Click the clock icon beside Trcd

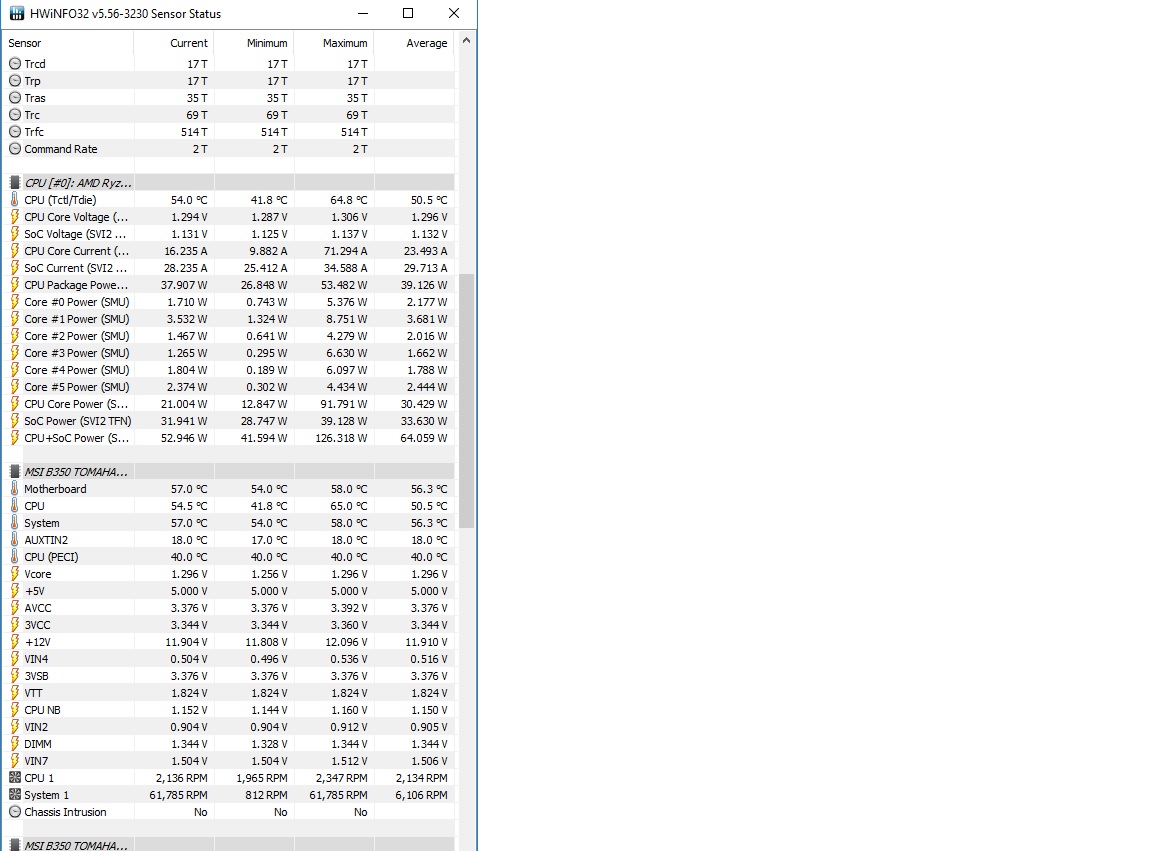point(15,64)
